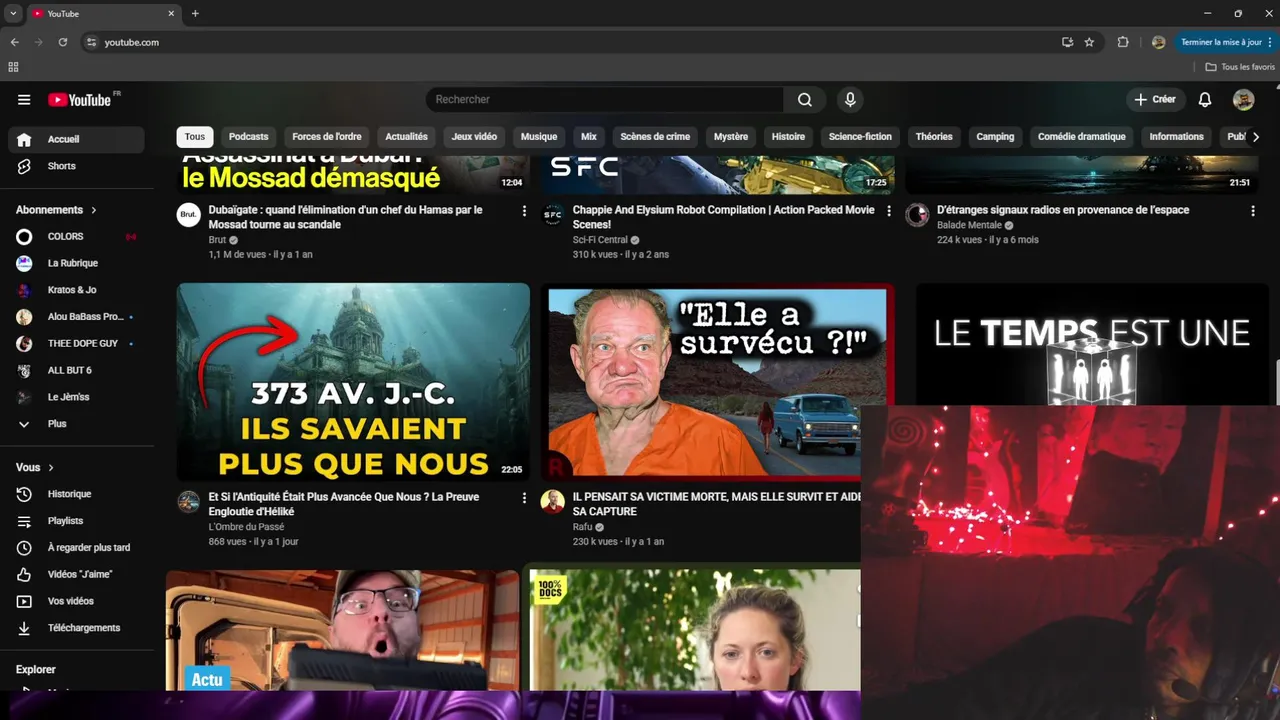Screen dimensions: 1280x720
Task: Open Shorts in sidebar
Action: [x=76, y=166]
